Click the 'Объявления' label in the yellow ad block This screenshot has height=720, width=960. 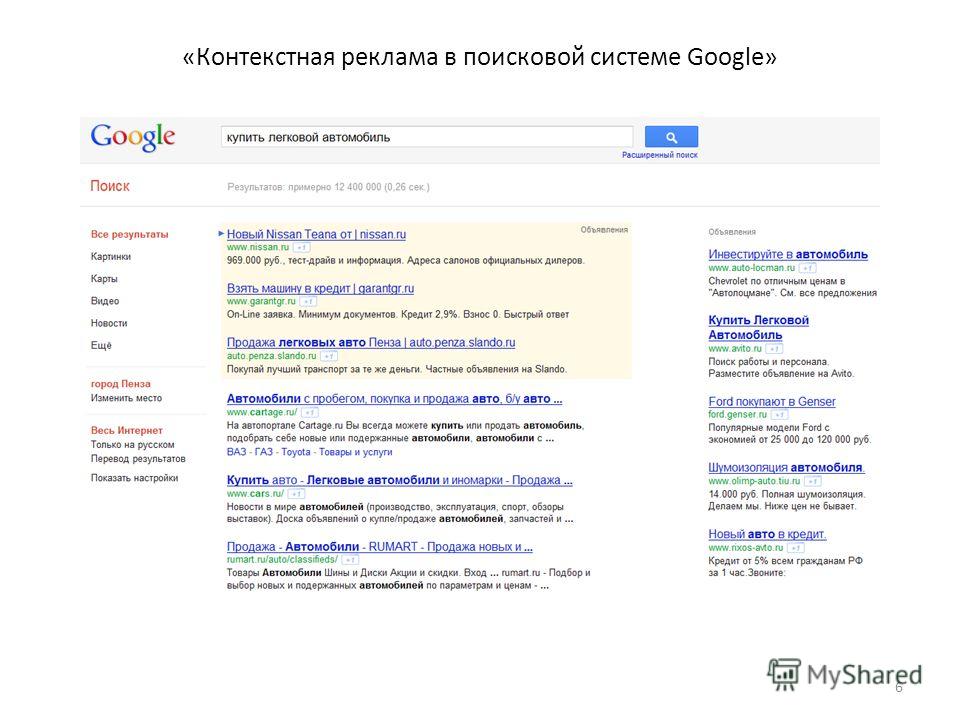[604, 230]
